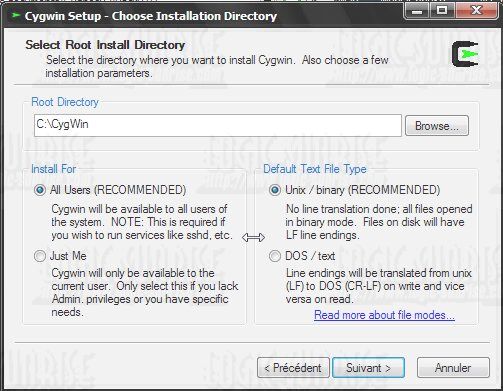Cancel setup with the Annuler button
Image resolution: width=503 pixels, height=391 pixels.
click(x=453, y=368)
